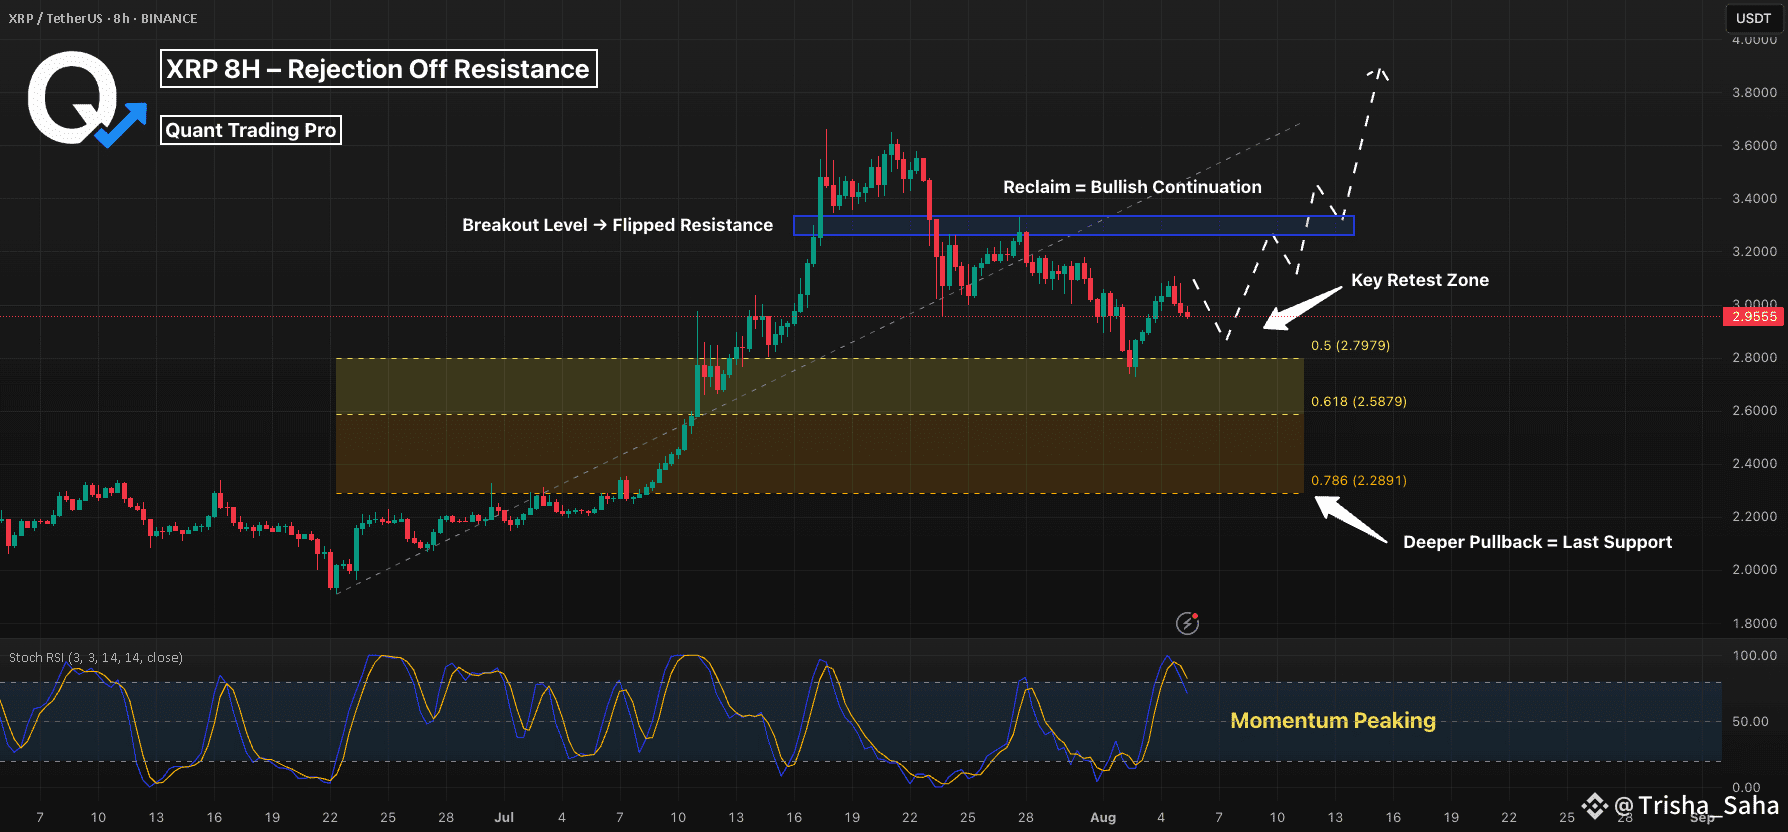This screenshot has width=1788, height=832.
Task: Click the 100.00 Stoch RSI axis label
Action: pos(1754,656)
